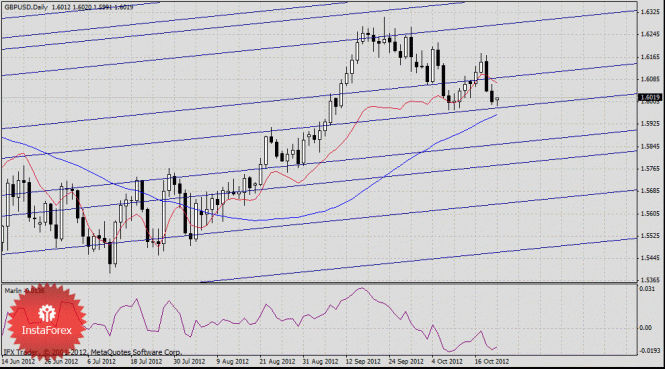Viewport: 665px width, 369px height.
Task: Click the 1.5765 price level label
Action: pos(651,169)
